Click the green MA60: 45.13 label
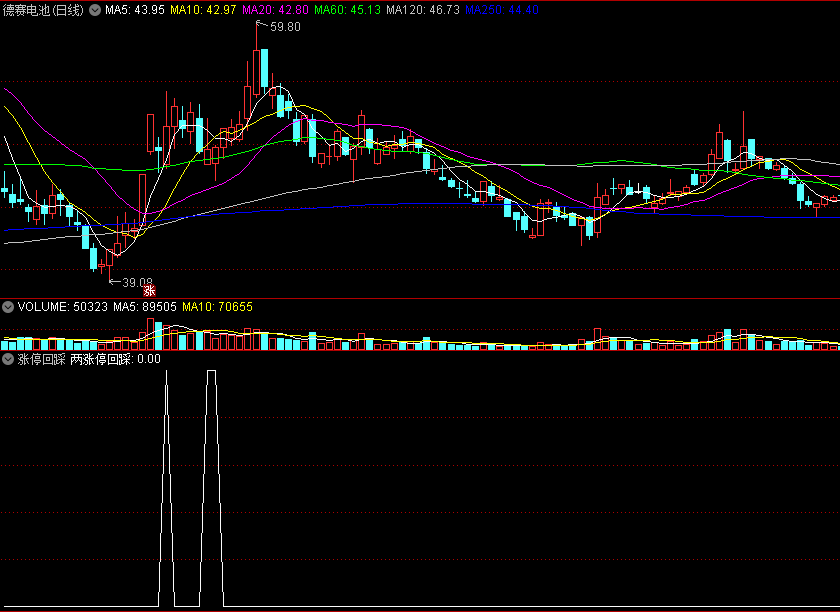The height and width of the screenshot is (612, 840). (348, 10)
